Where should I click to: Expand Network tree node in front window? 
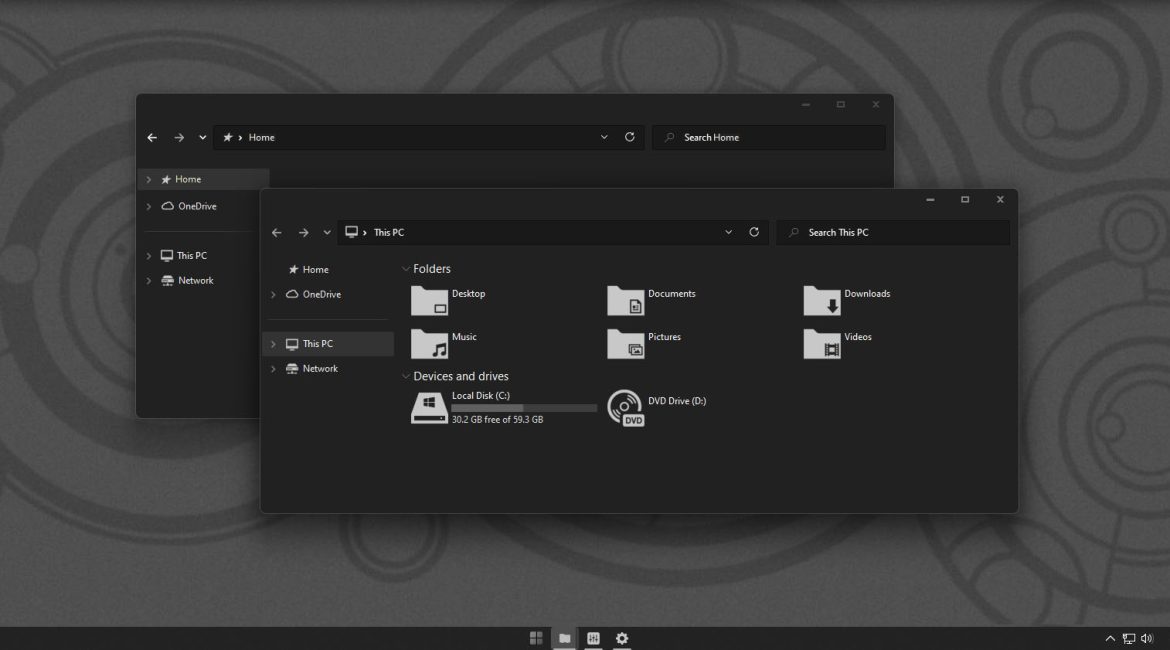click(274, 369)
